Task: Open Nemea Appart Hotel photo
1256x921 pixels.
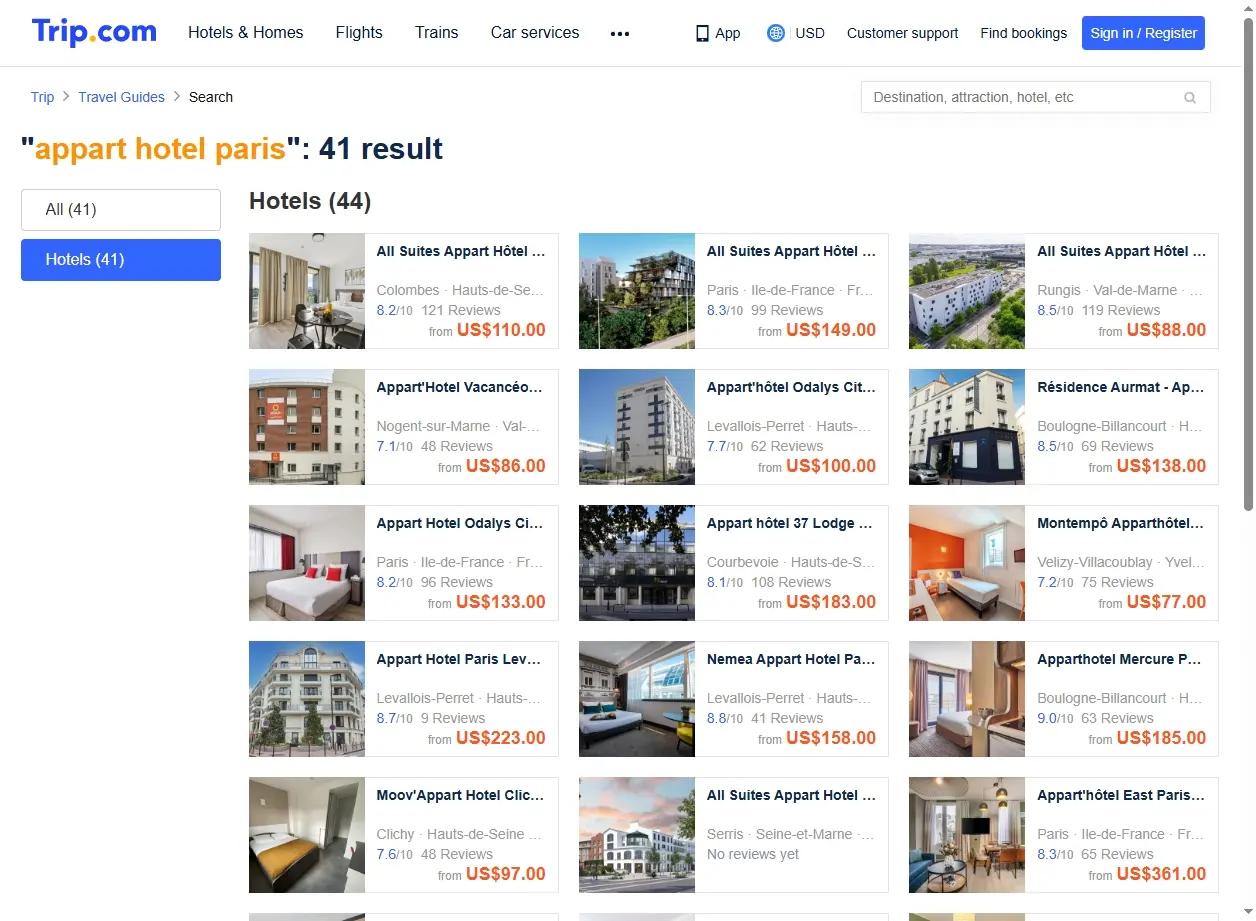Action: pos(637,699)
